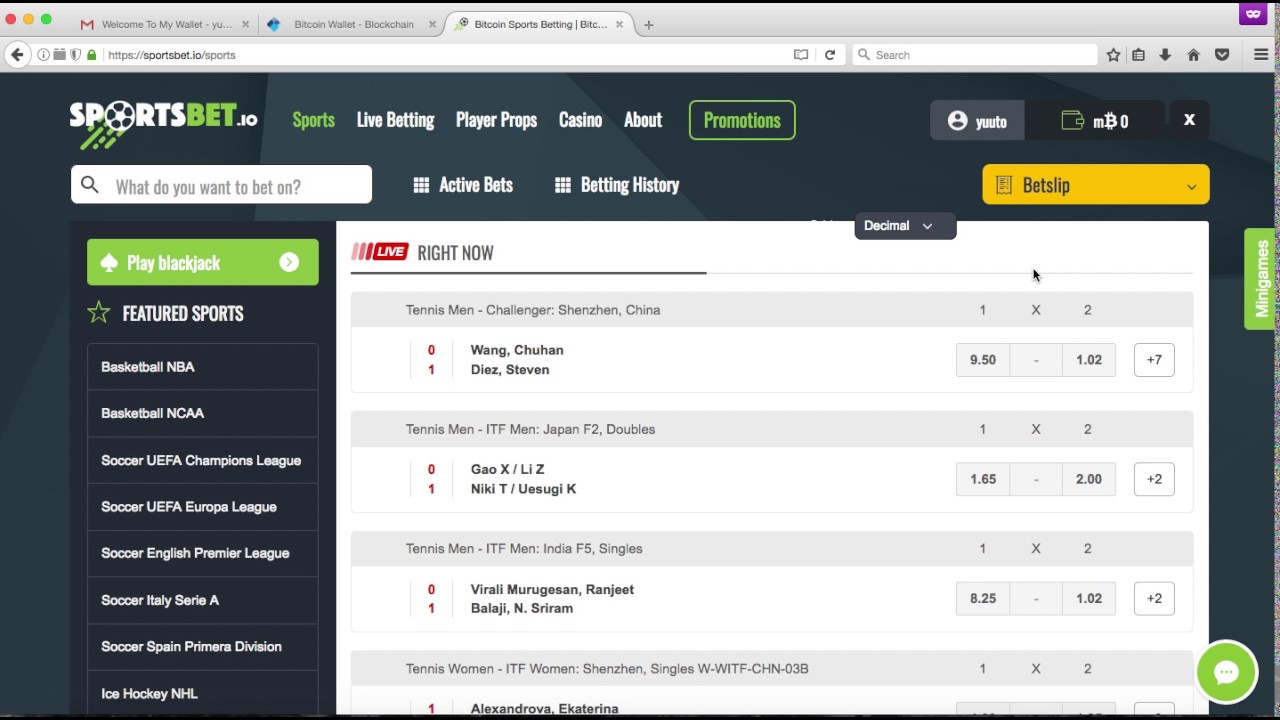Open the browser downloads arrow icon

pos(1165,55)
